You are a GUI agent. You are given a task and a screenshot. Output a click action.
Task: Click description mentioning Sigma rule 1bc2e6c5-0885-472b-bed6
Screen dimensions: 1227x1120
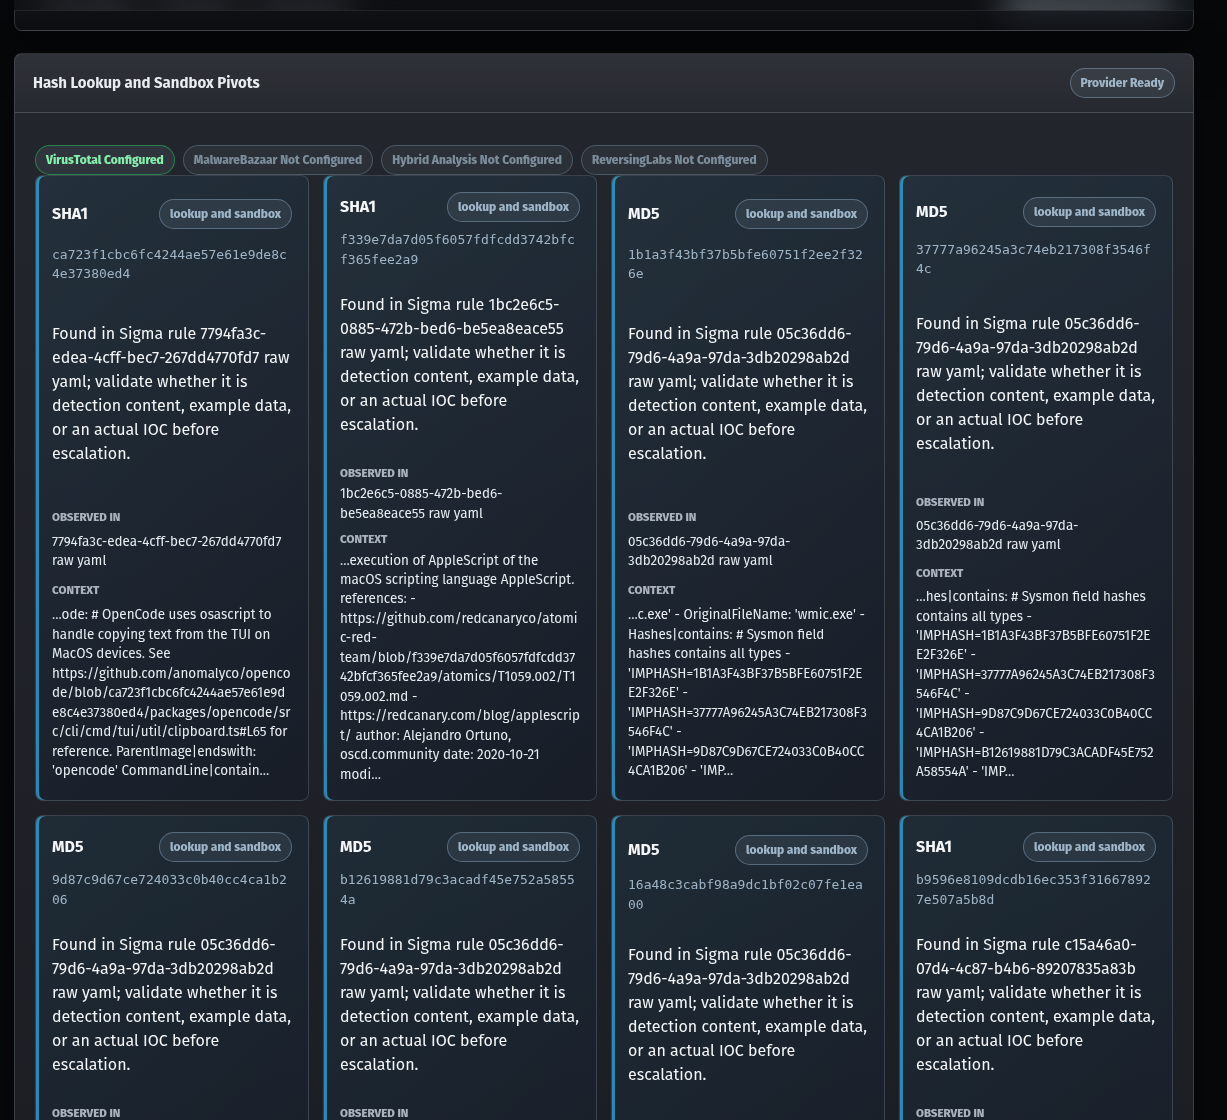[460, 365]
